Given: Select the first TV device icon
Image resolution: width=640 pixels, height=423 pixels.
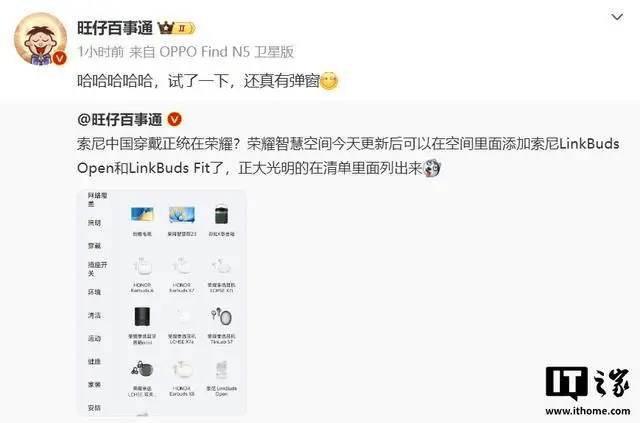Looking at the screenshot, I should click(142, 214).
